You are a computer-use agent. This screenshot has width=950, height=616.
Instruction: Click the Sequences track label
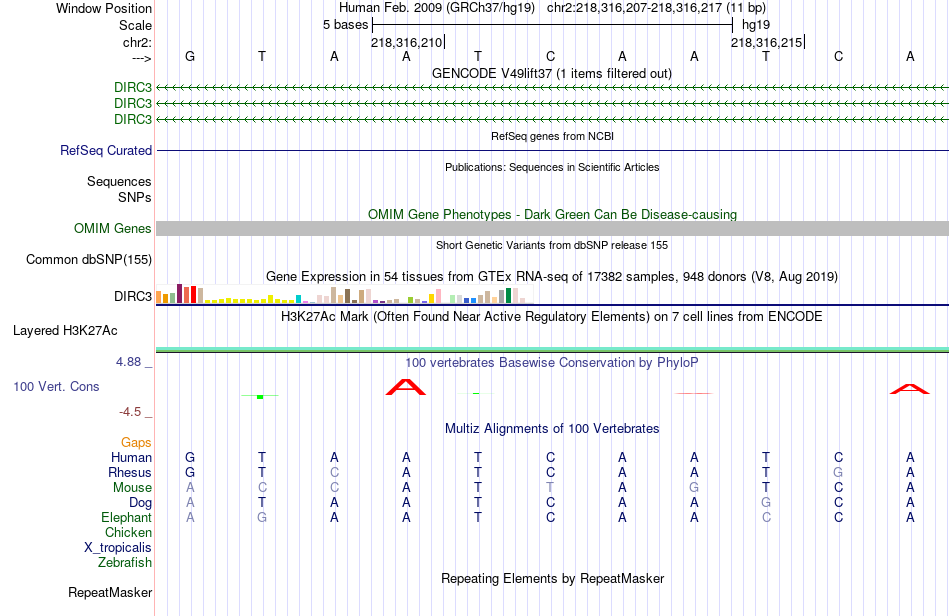[x=119, y=181]
